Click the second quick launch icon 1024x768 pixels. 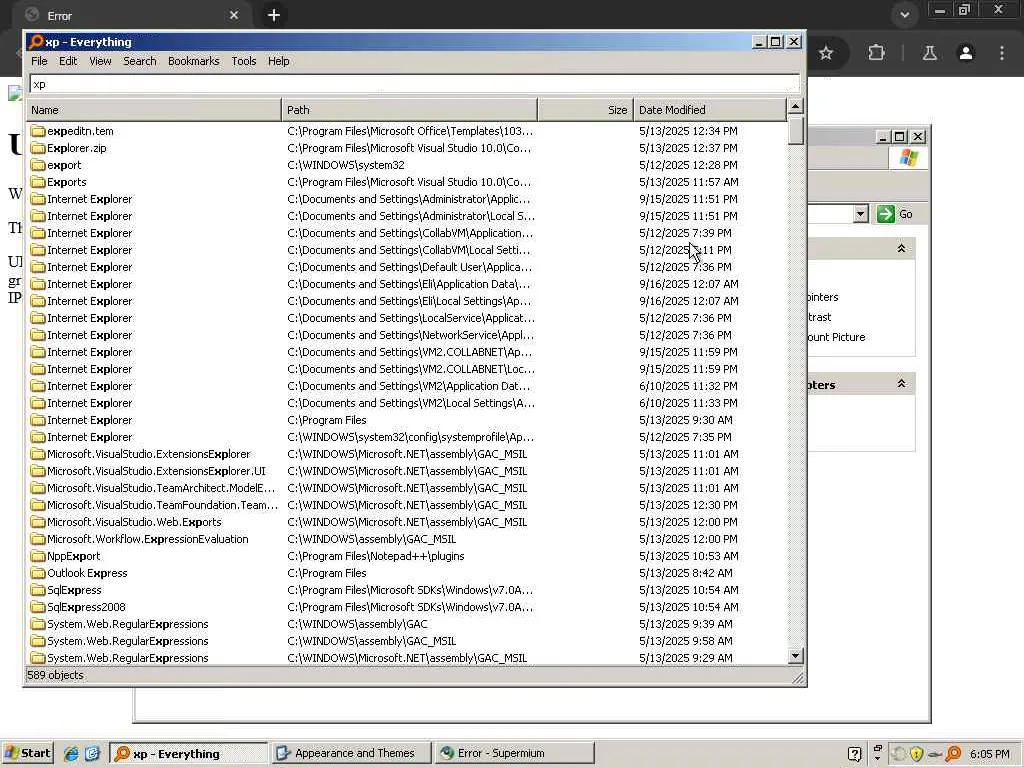click(x=92, y=754)
